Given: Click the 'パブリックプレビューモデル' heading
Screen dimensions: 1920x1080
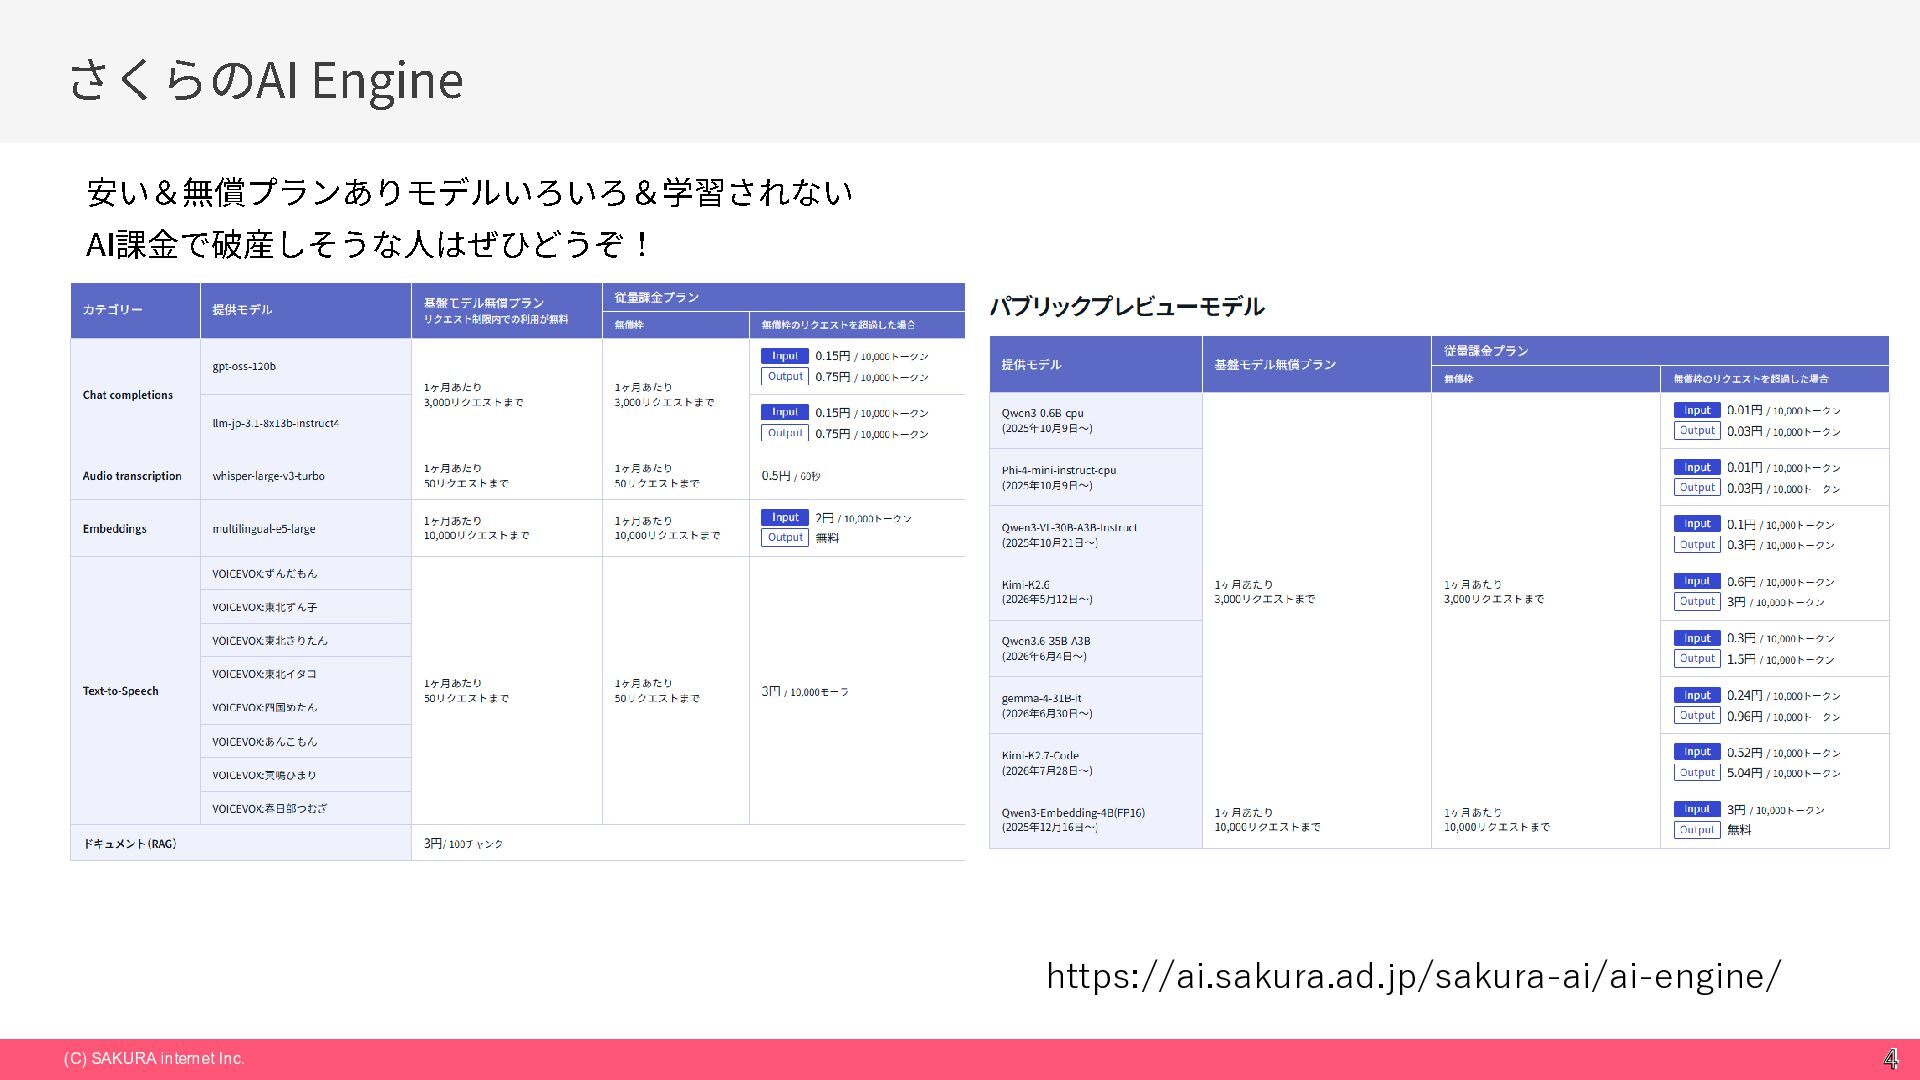Looking at the screenshot, I should click(1127, 306).
